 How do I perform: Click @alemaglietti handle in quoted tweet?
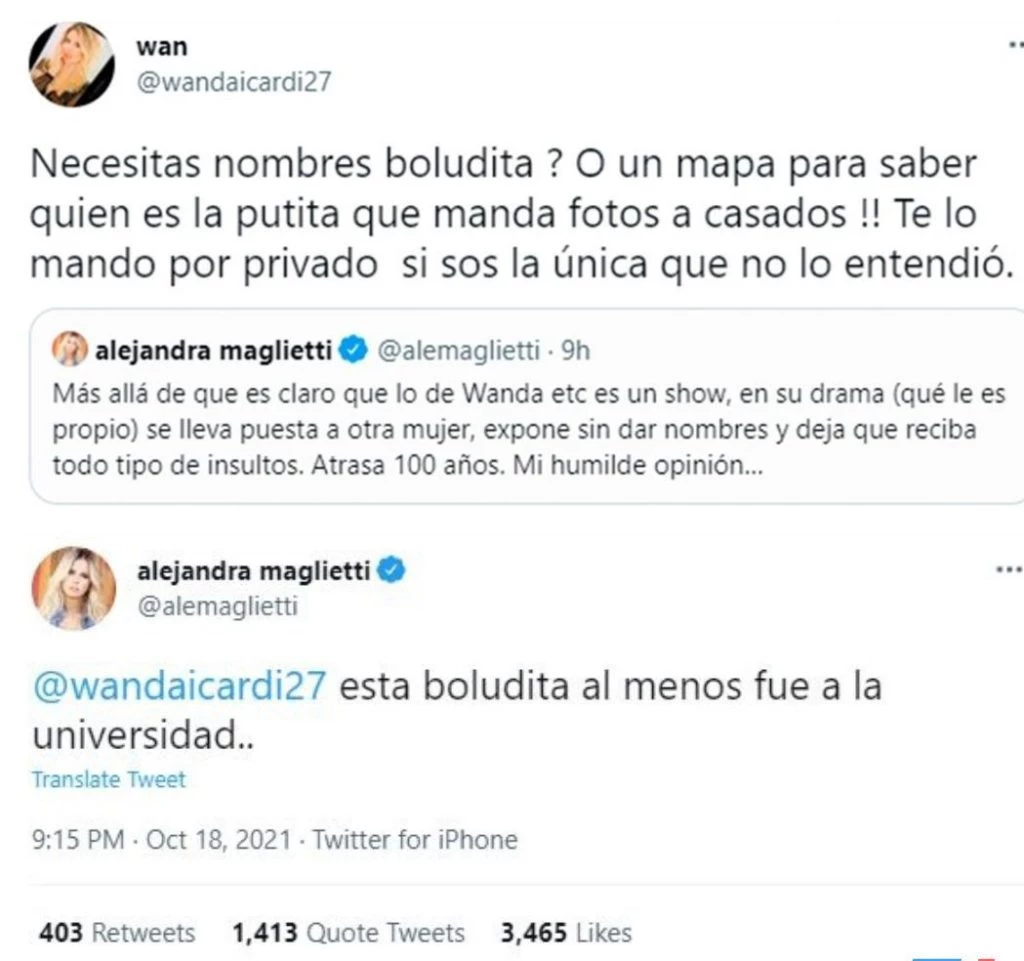coord(459,351)
